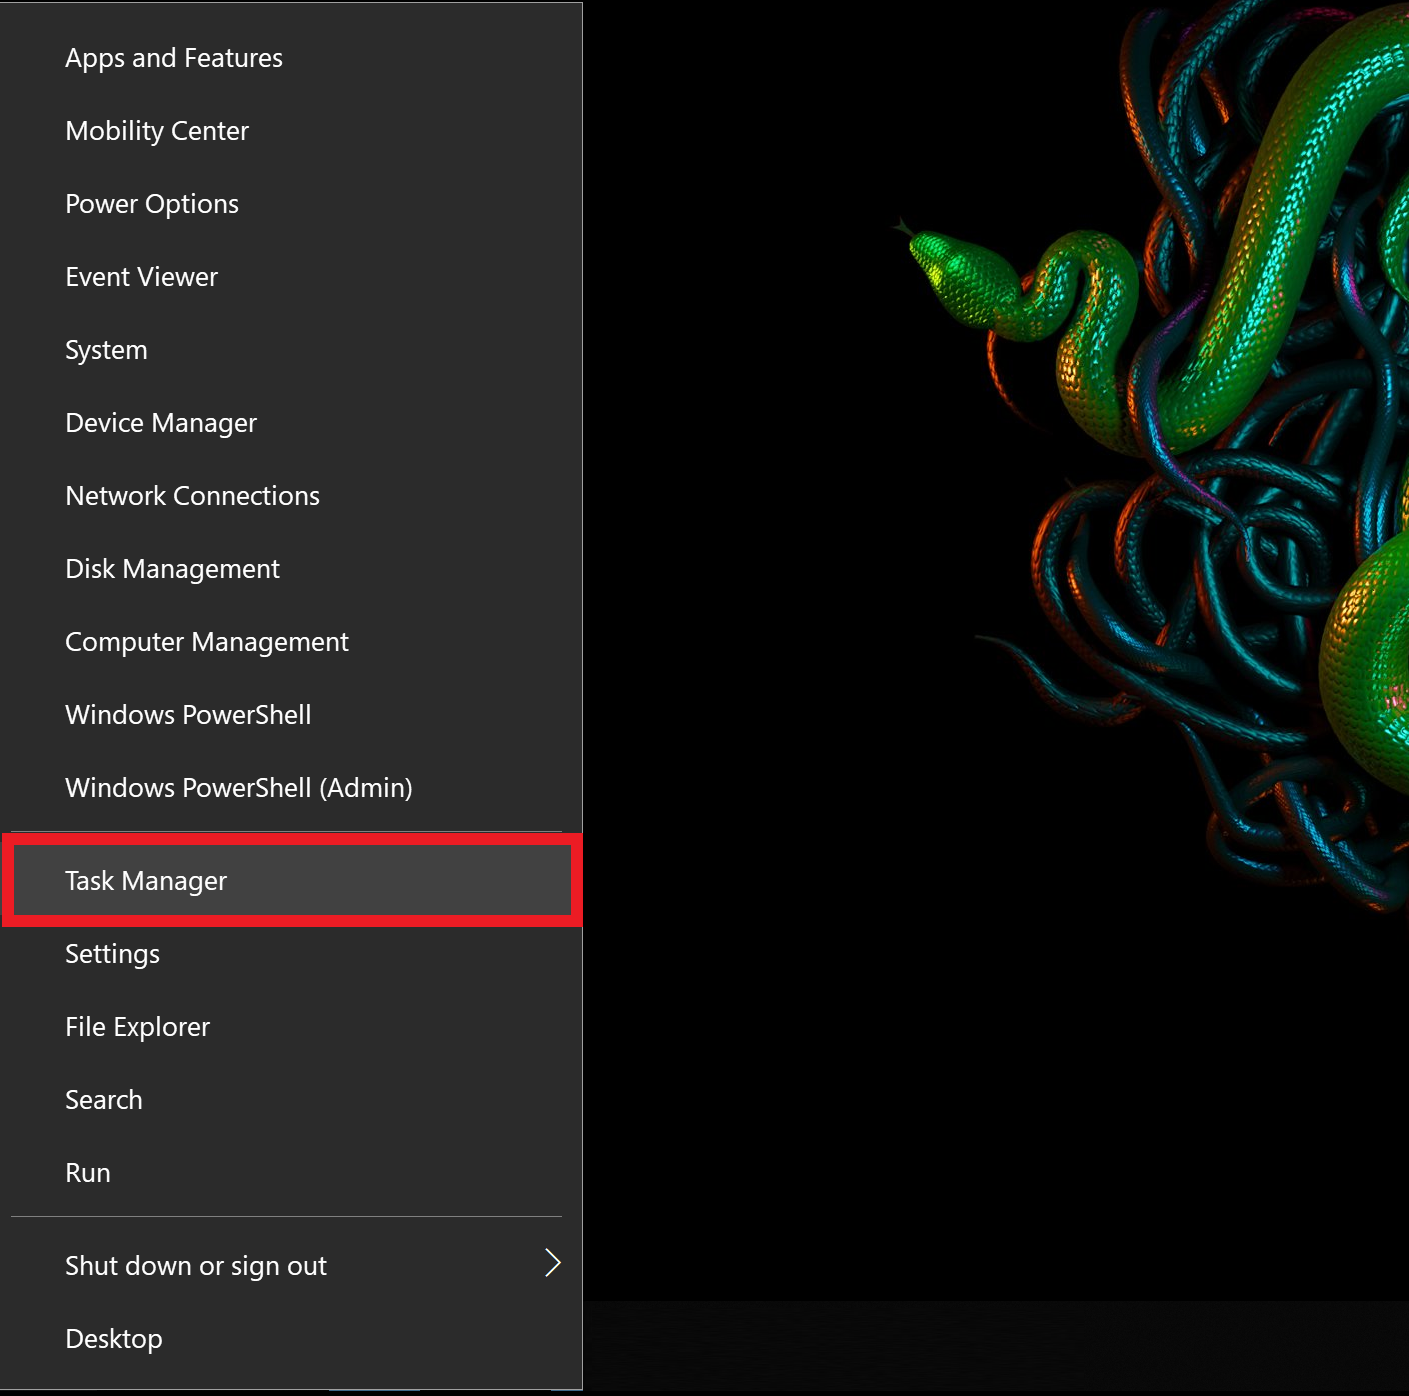1409x1396 pixels.
Task: Open Computer Management
Action: pyautogui.click(x=206, y=641)
